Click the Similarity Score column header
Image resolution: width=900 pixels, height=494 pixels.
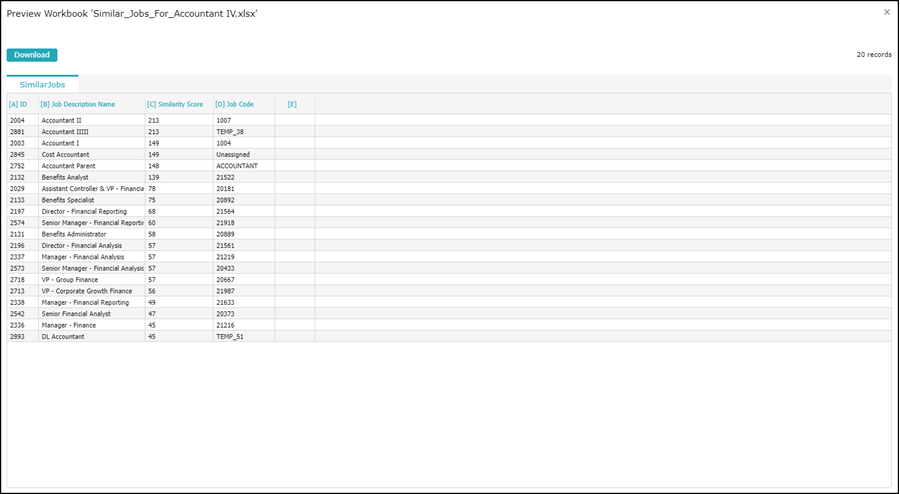coord(175,104)
